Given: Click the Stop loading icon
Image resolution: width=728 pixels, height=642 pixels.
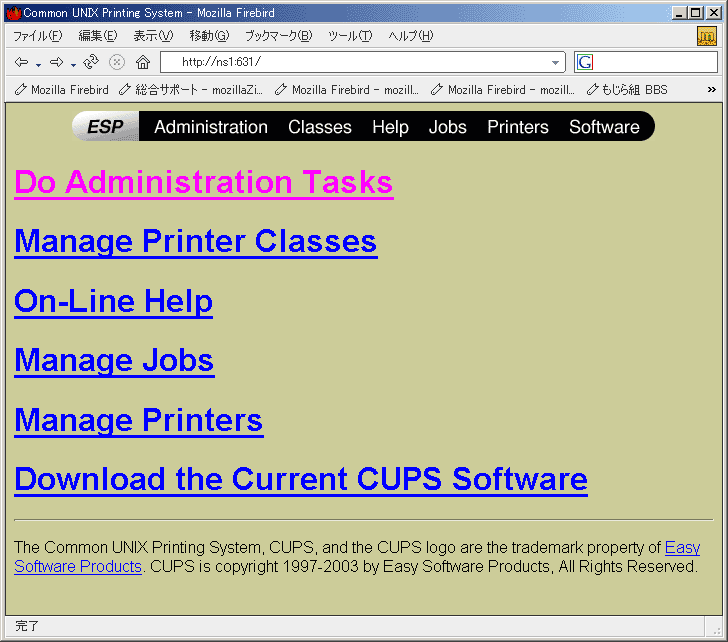Looking at the screenshot, I should point(117,62).
